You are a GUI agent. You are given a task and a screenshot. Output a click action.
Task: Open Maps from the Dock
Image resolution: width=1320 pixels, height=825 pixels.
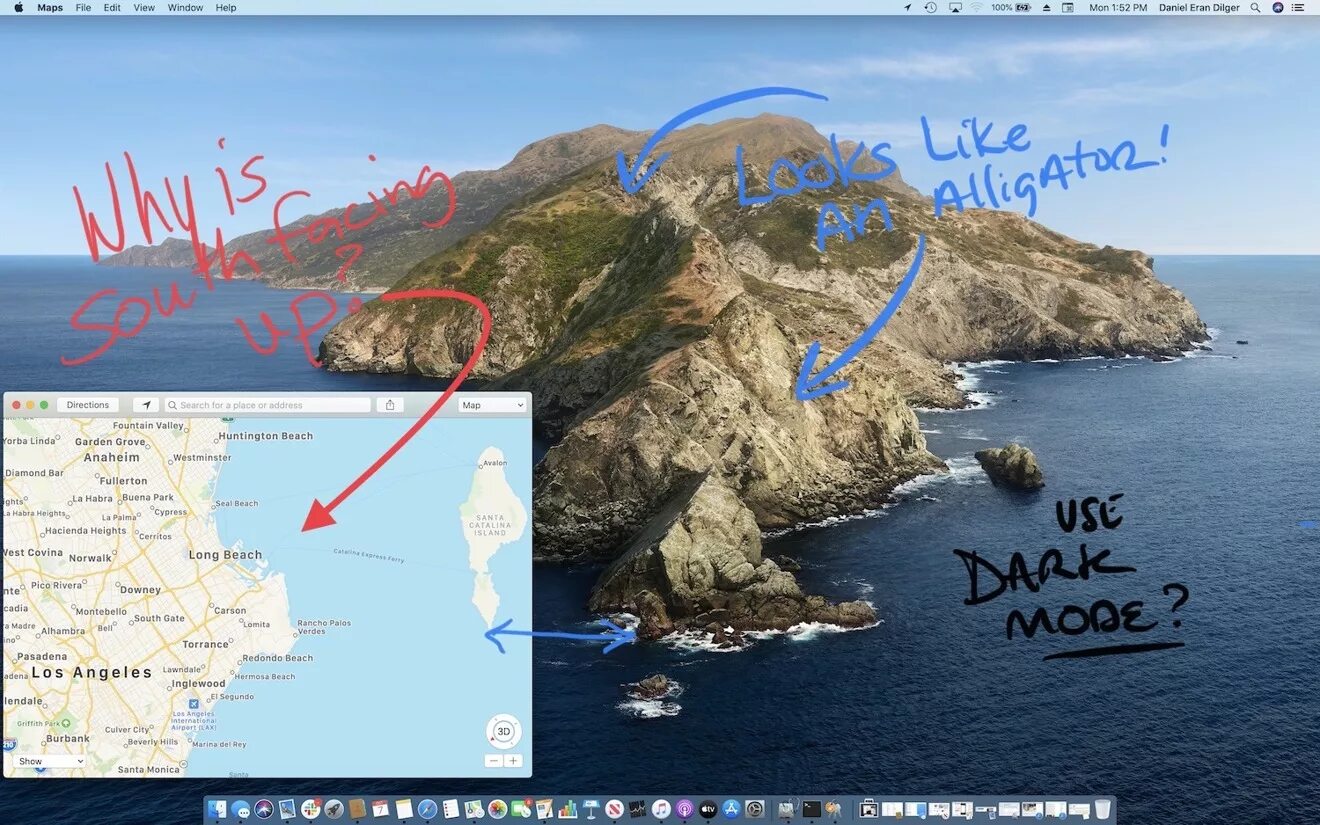(474, 808)
